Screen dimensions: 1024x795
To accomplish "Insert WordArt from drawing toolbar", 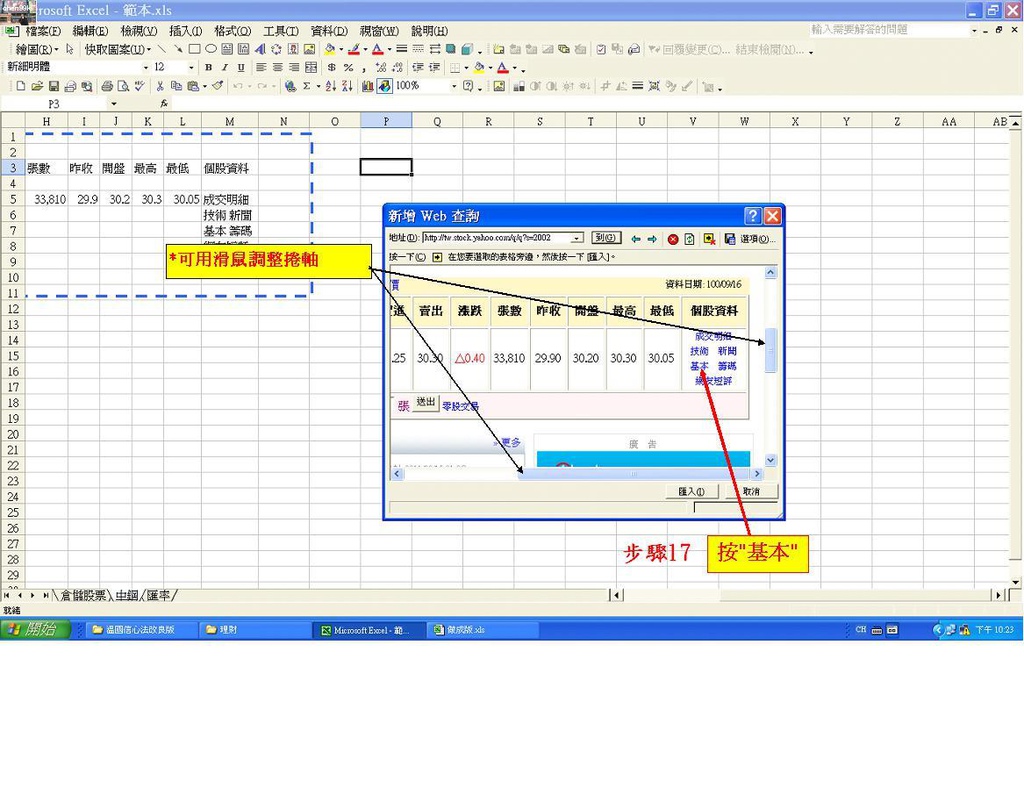I will click(x=260, y=49).
